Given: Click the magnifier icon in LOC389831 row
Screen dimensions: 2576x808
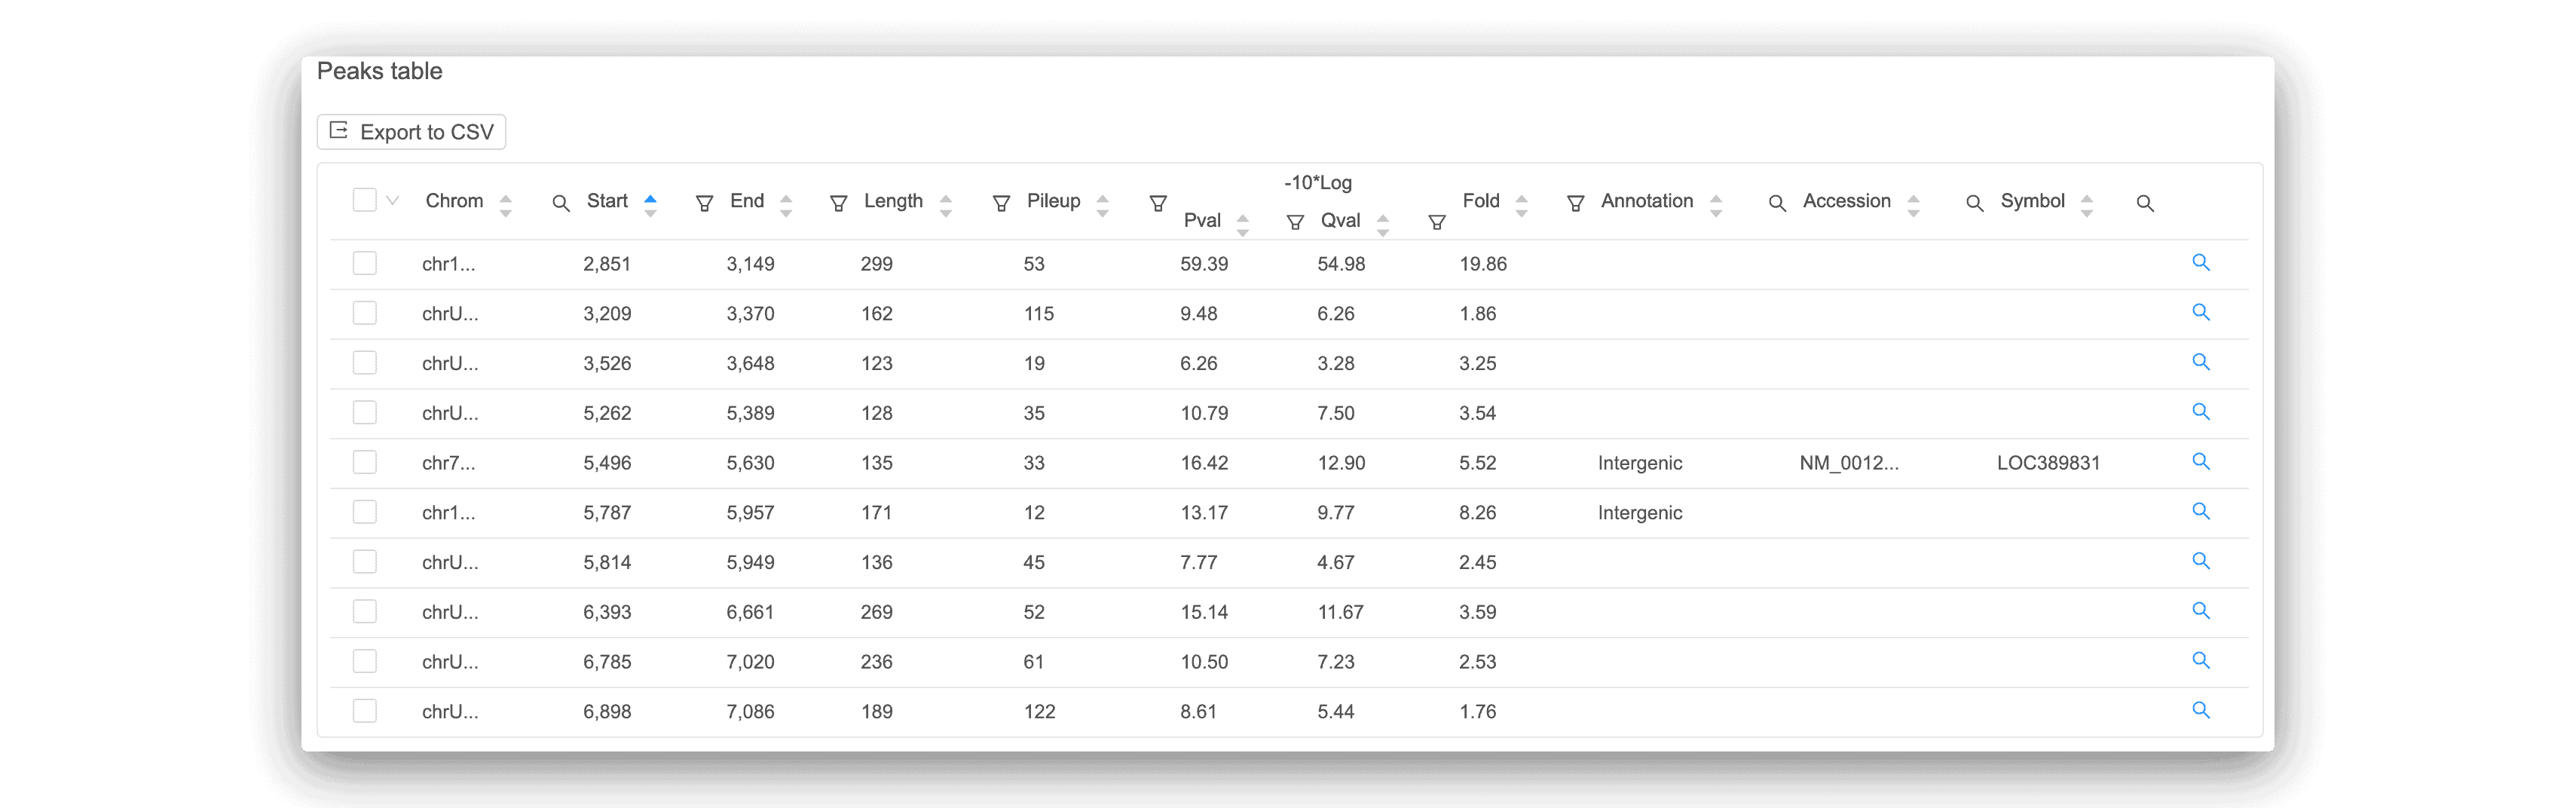Looking at the screenshot, I should pos(2200,462).
